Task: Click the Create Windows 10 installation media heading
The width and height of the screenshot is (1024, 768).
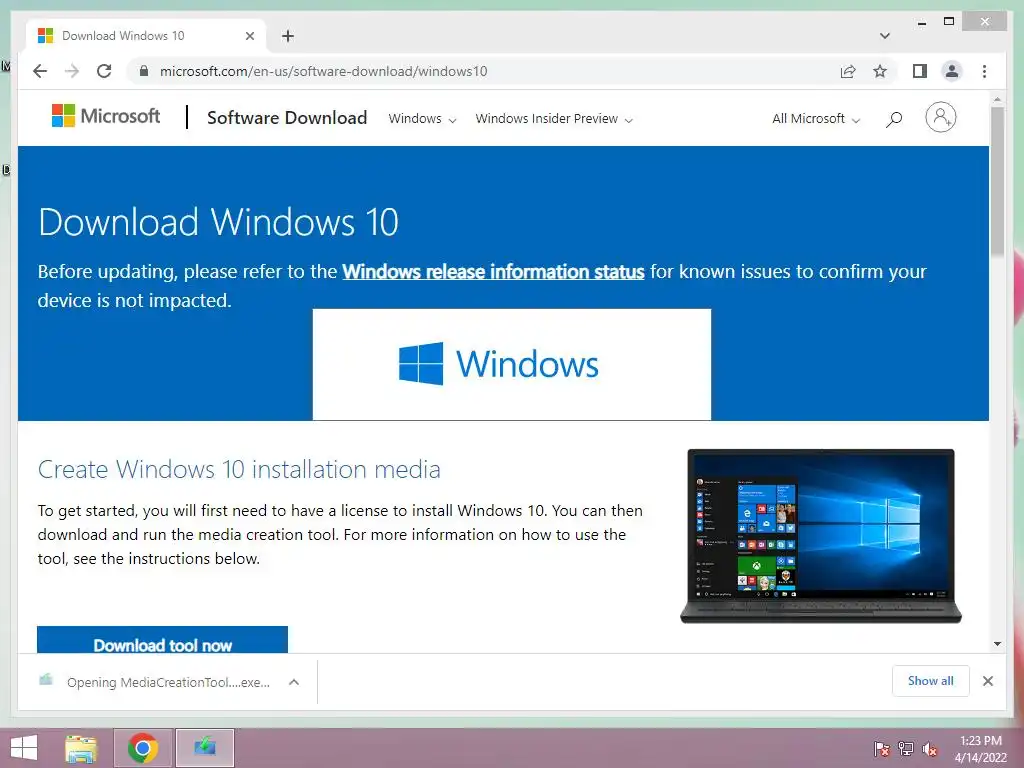Action: tap(239, 470)
